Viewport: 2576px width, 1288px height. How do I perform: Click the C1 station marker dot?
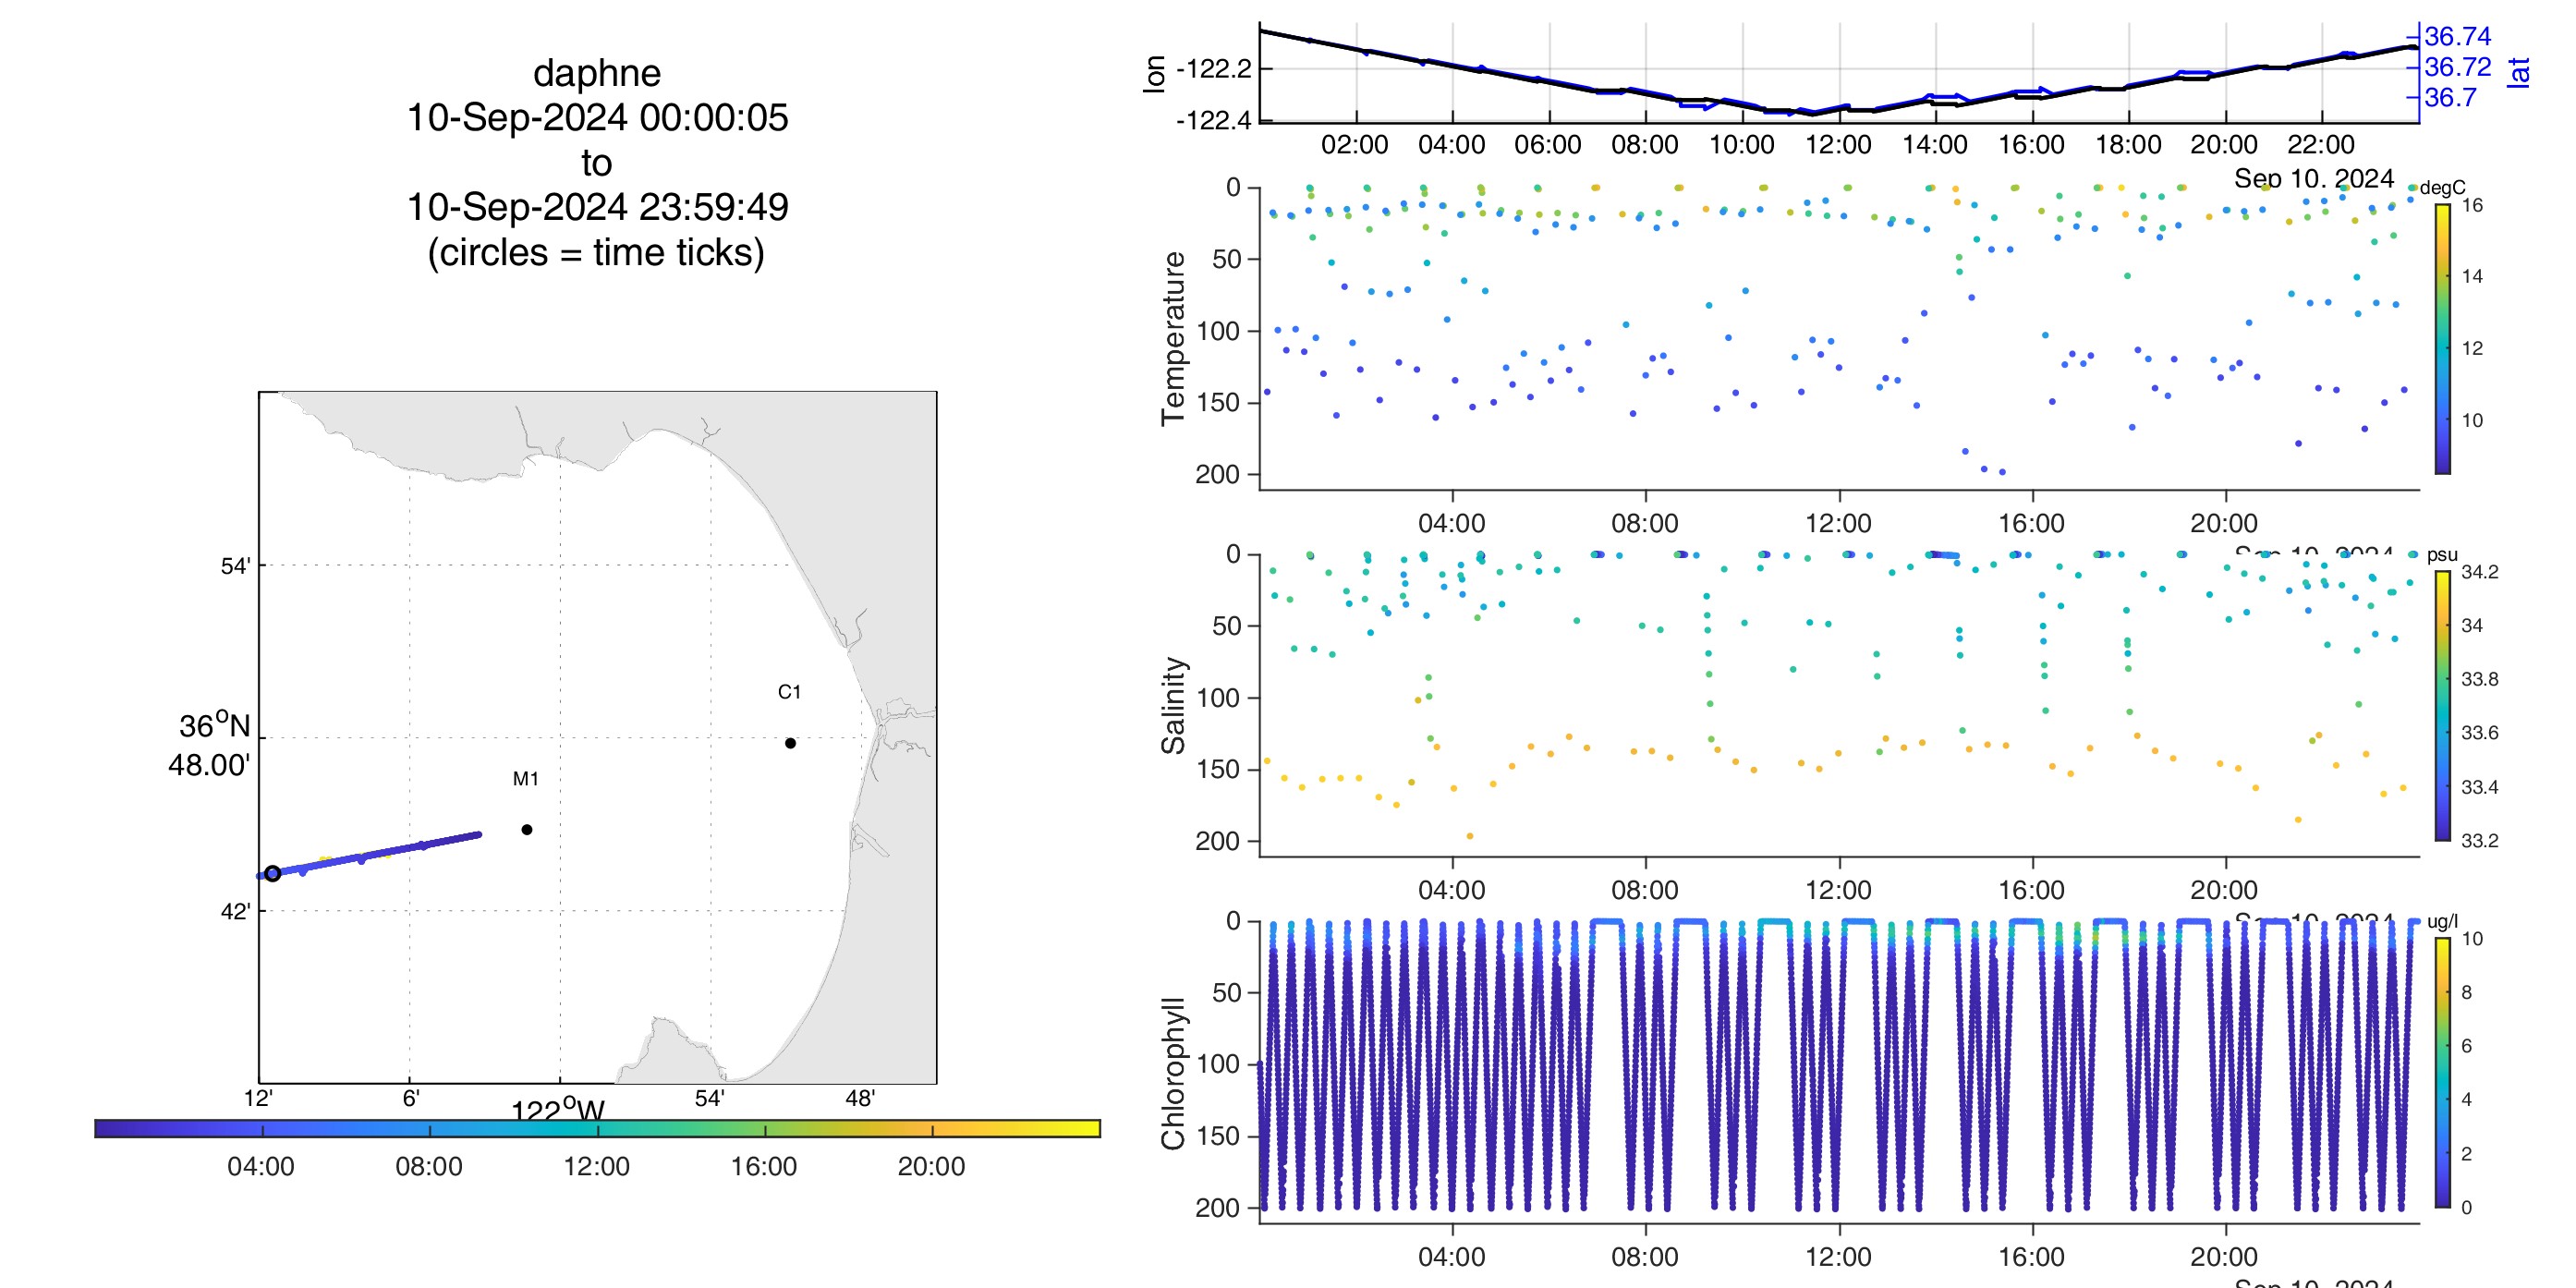point(790,743)
